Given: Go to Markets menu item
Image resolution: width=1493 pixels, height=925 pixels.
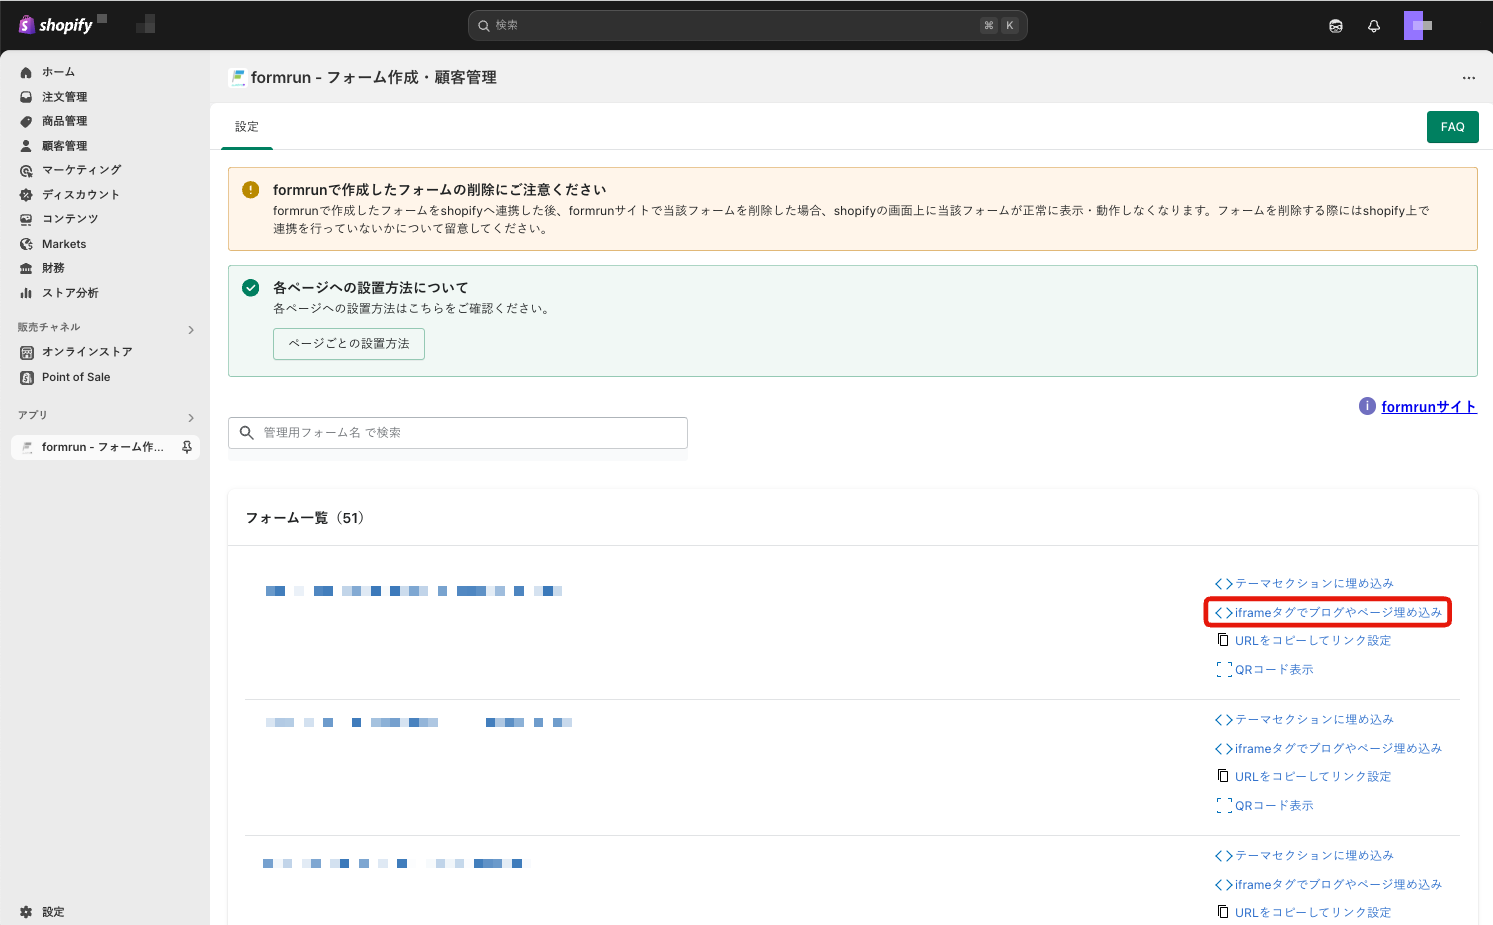Looking at the screenshot, I should tap(64, 244).
